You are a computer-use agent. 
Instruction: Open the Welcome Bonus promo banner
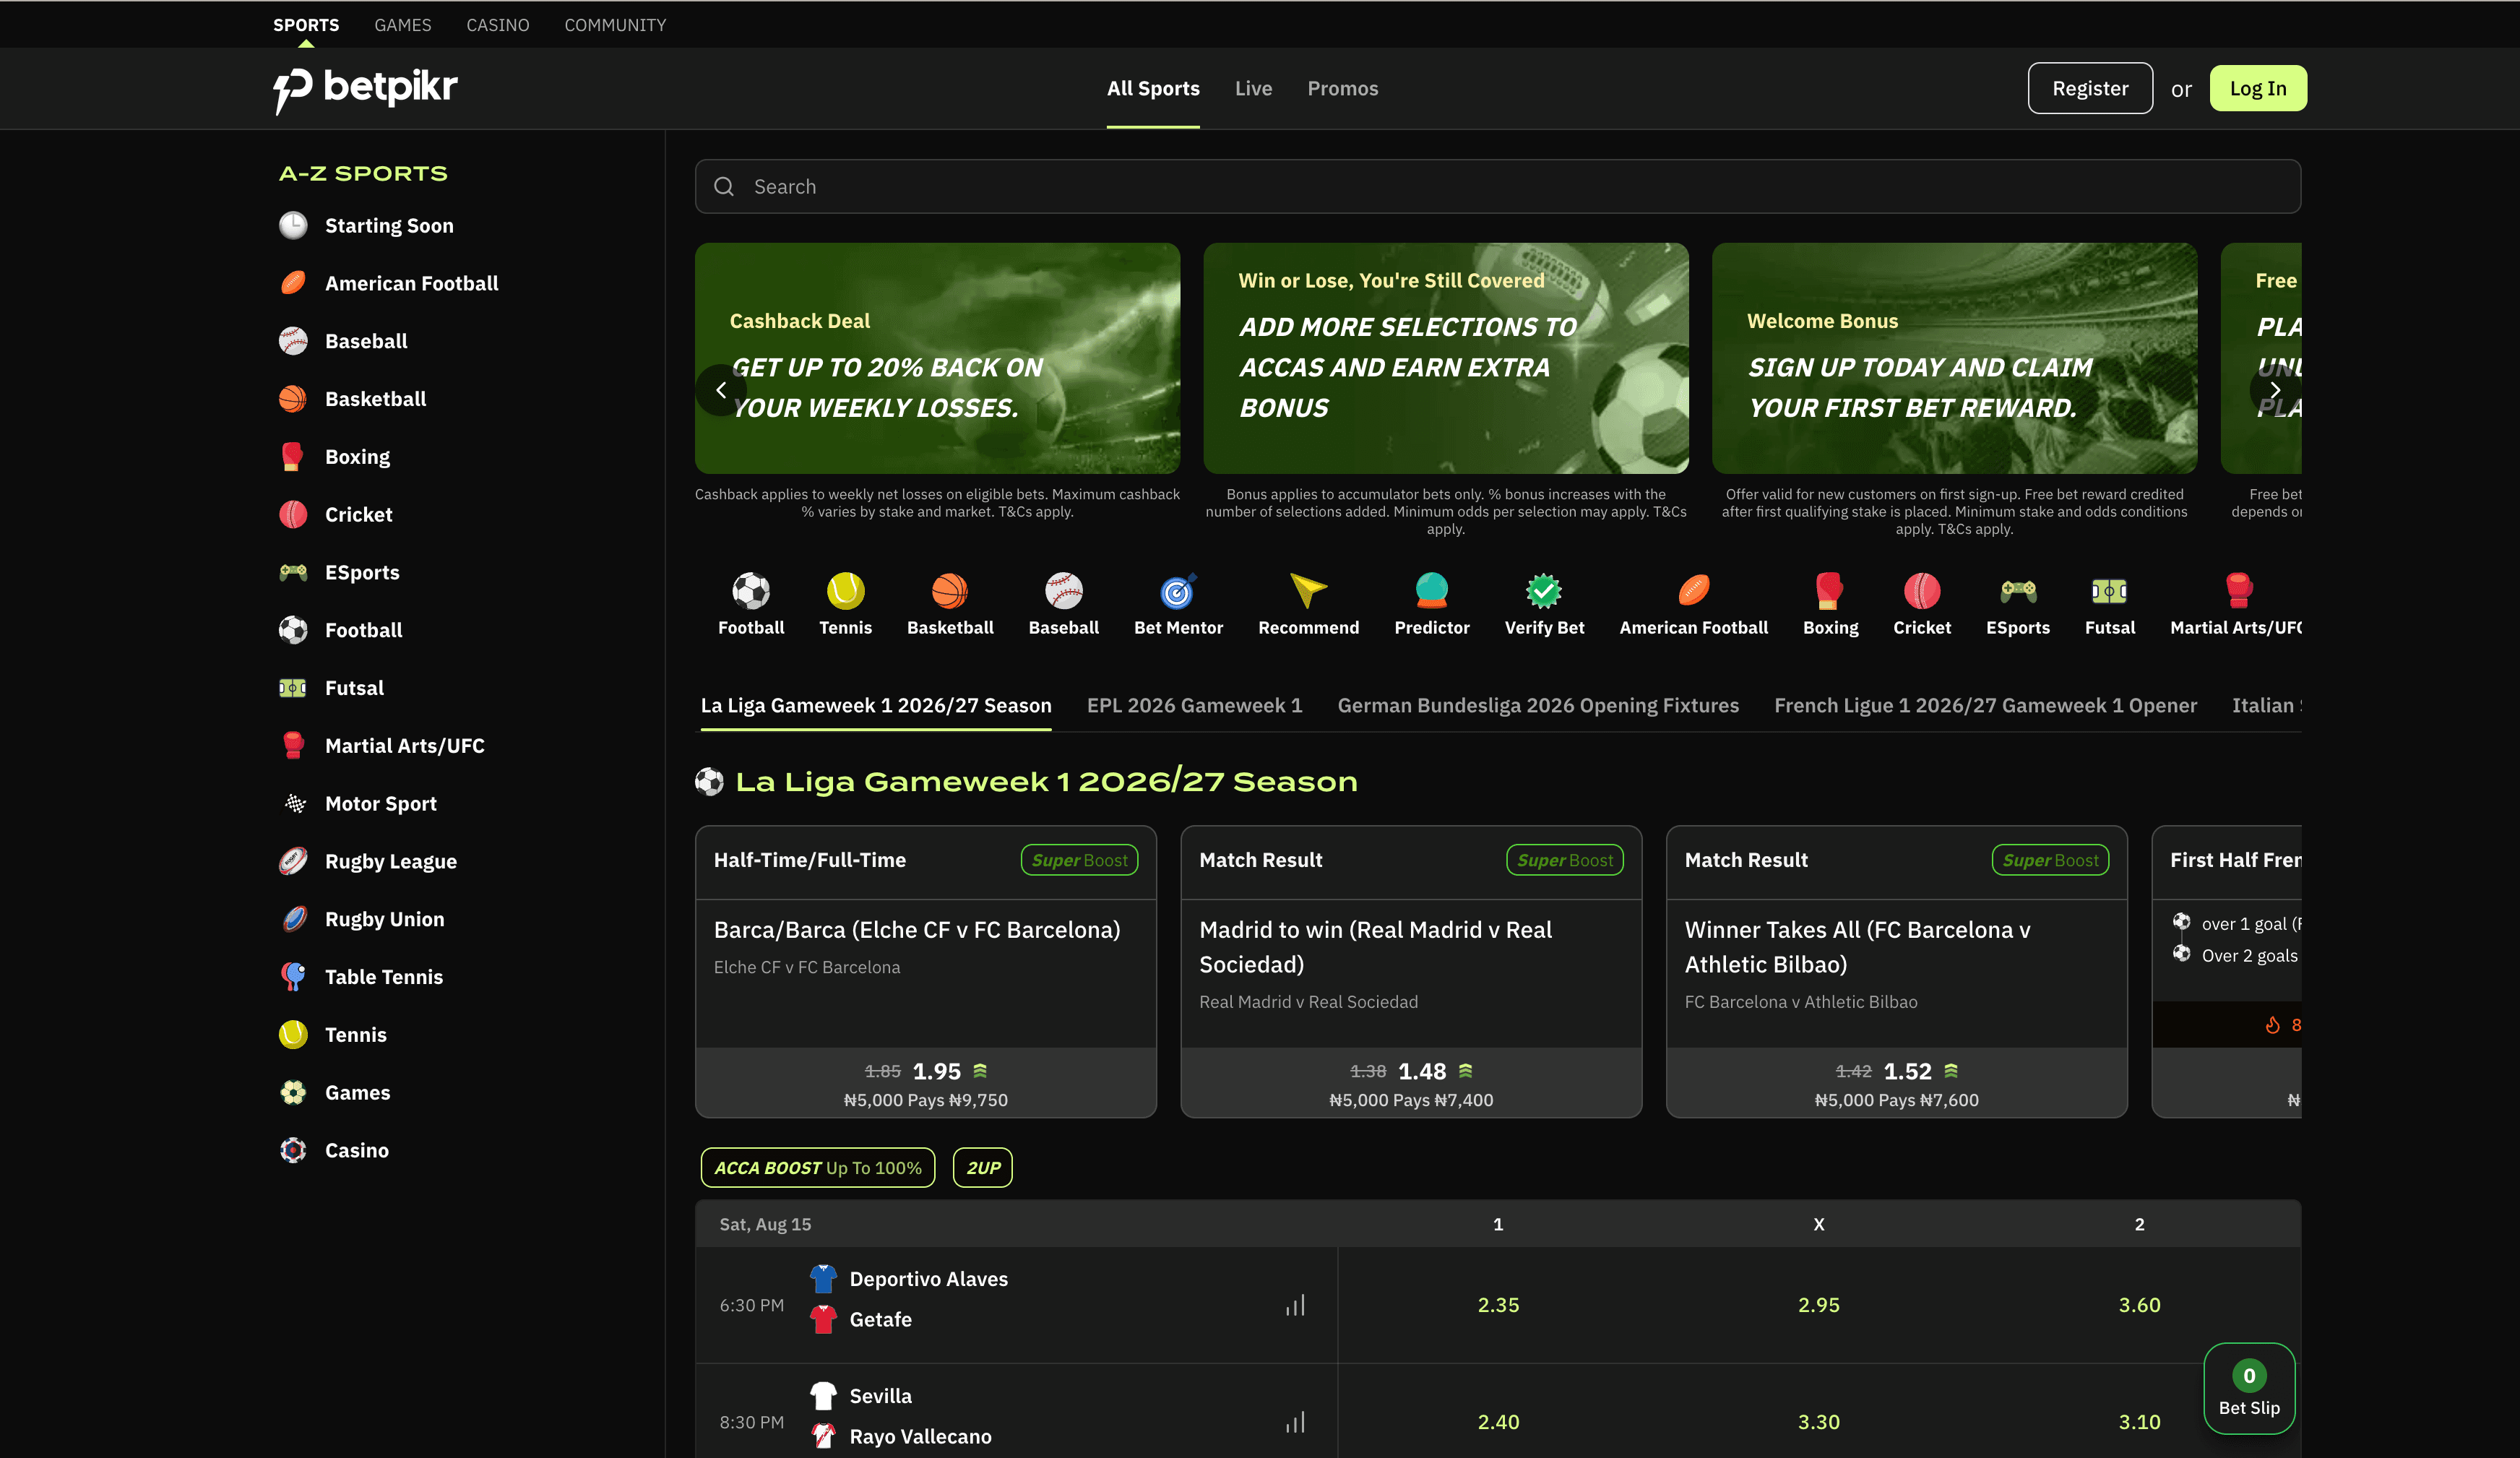(1954, 358)
